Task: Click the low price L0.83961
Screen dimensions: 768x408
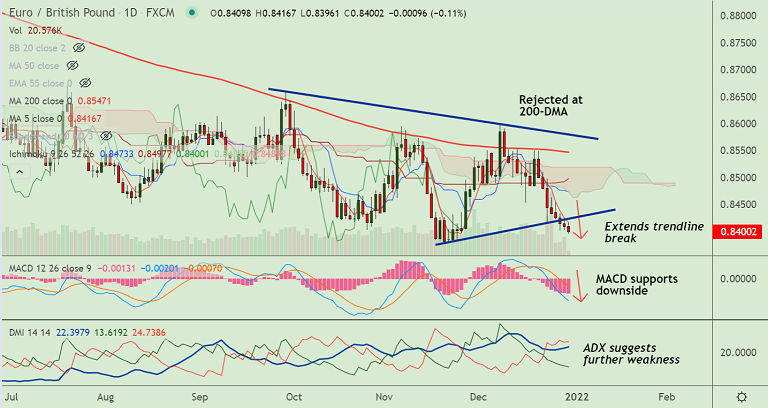Action: coord(320,14)
